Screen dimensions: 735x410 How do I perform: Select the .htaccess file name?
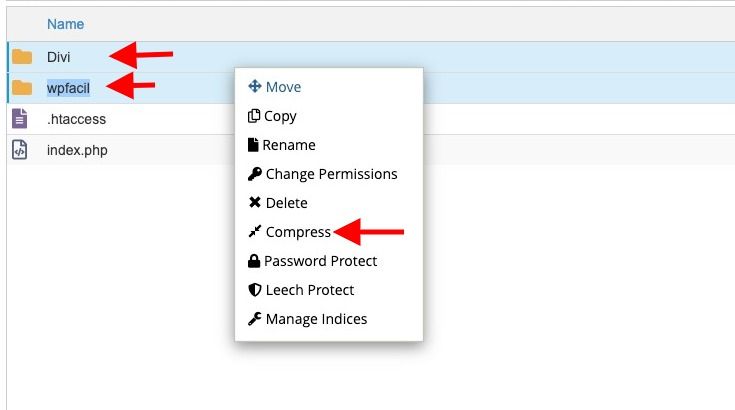(x=76, y=119)
